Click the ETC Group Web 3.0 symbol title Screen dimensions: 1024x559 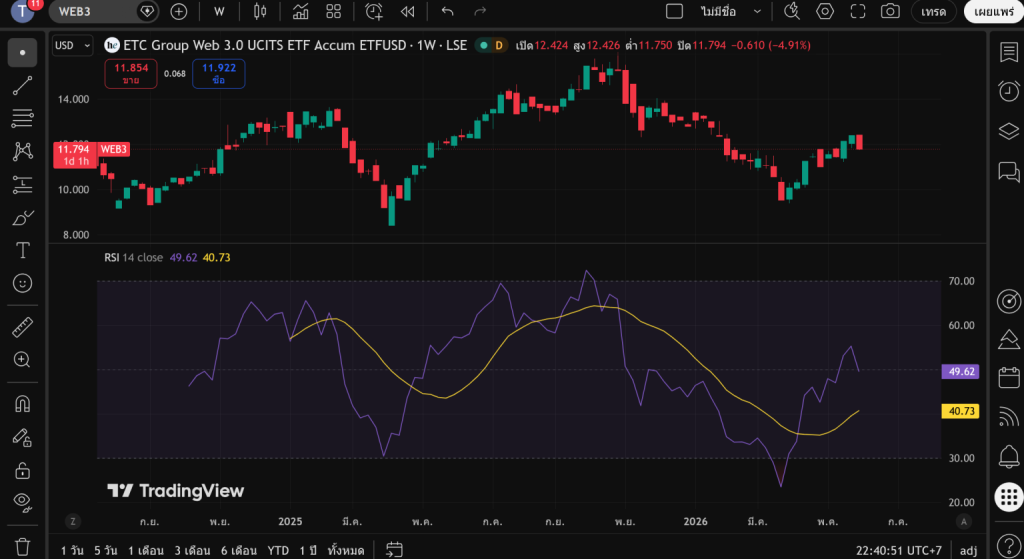tap(295, 45)
